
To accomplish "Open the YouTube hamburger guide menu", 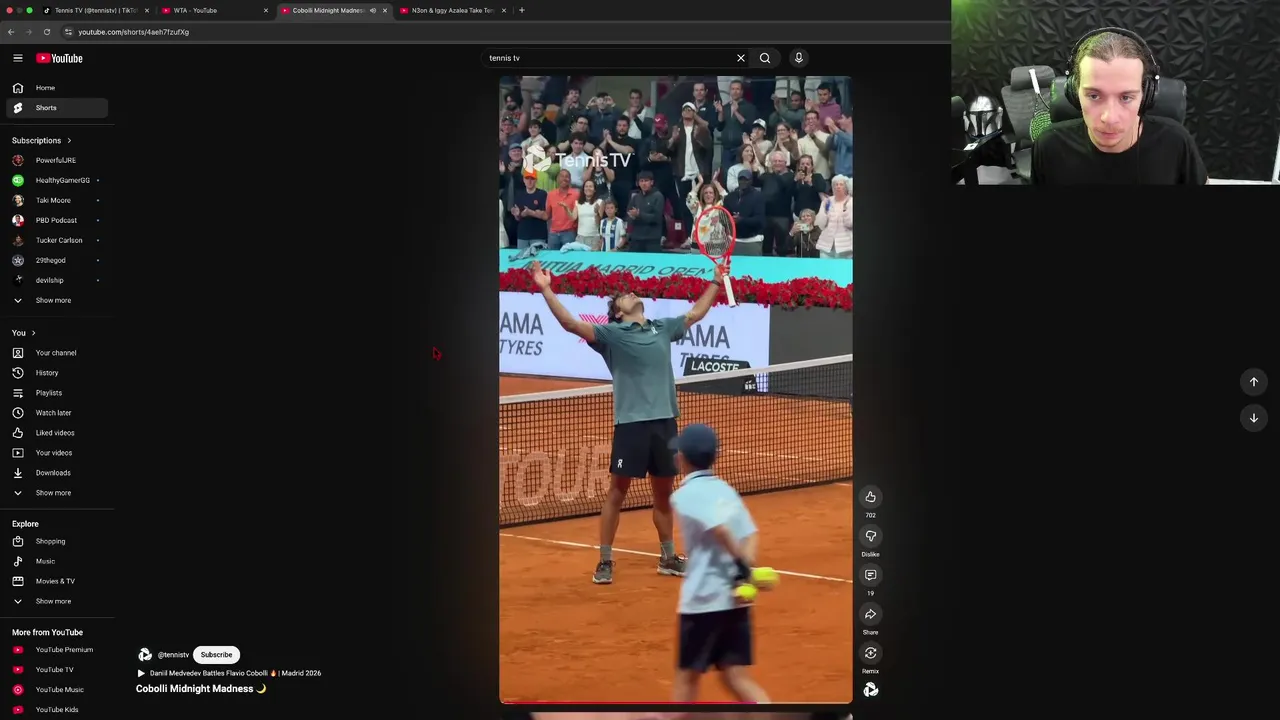I will coord(18,58).
